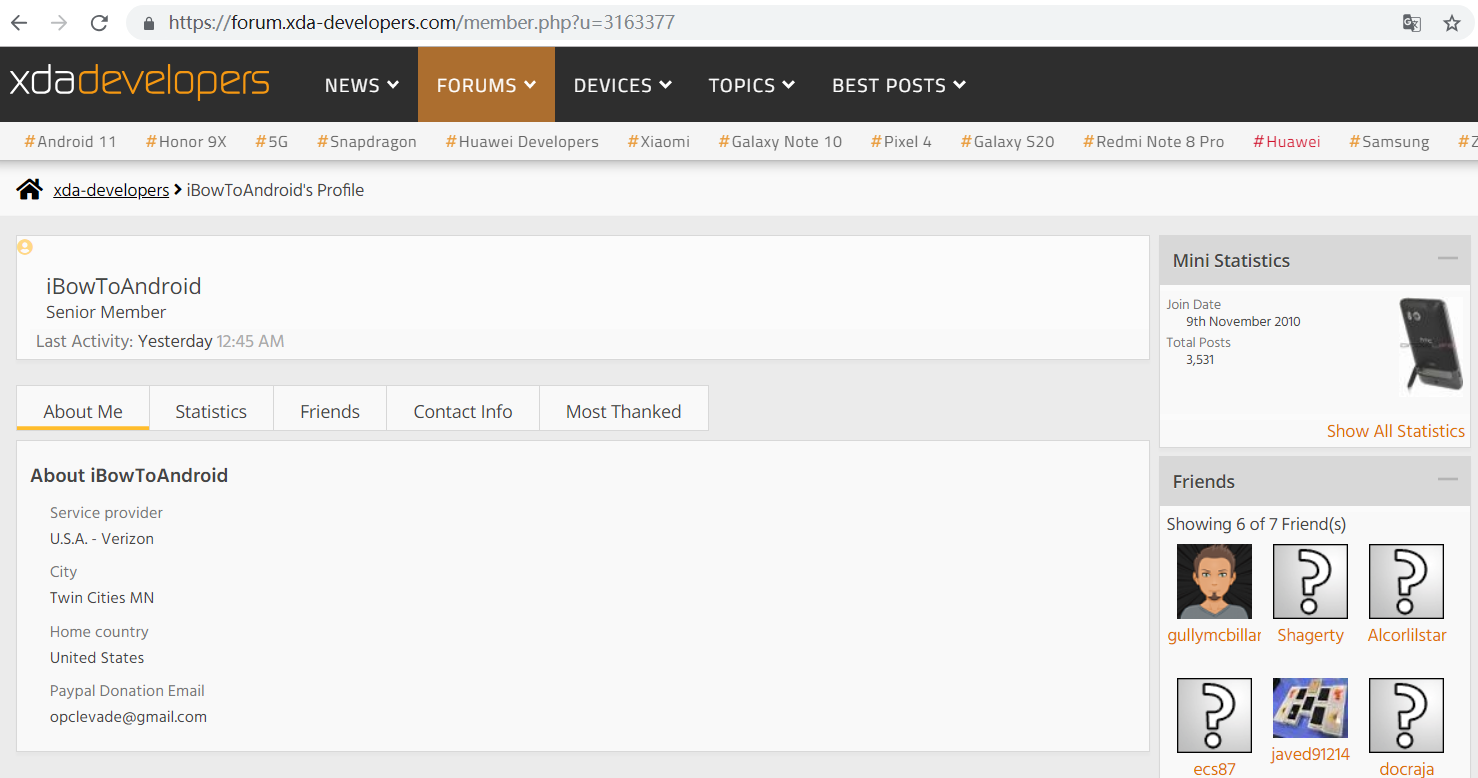Reload the page with refresh icon
This screenshot has width=1478, height=778.
click(x=99, y=22)
